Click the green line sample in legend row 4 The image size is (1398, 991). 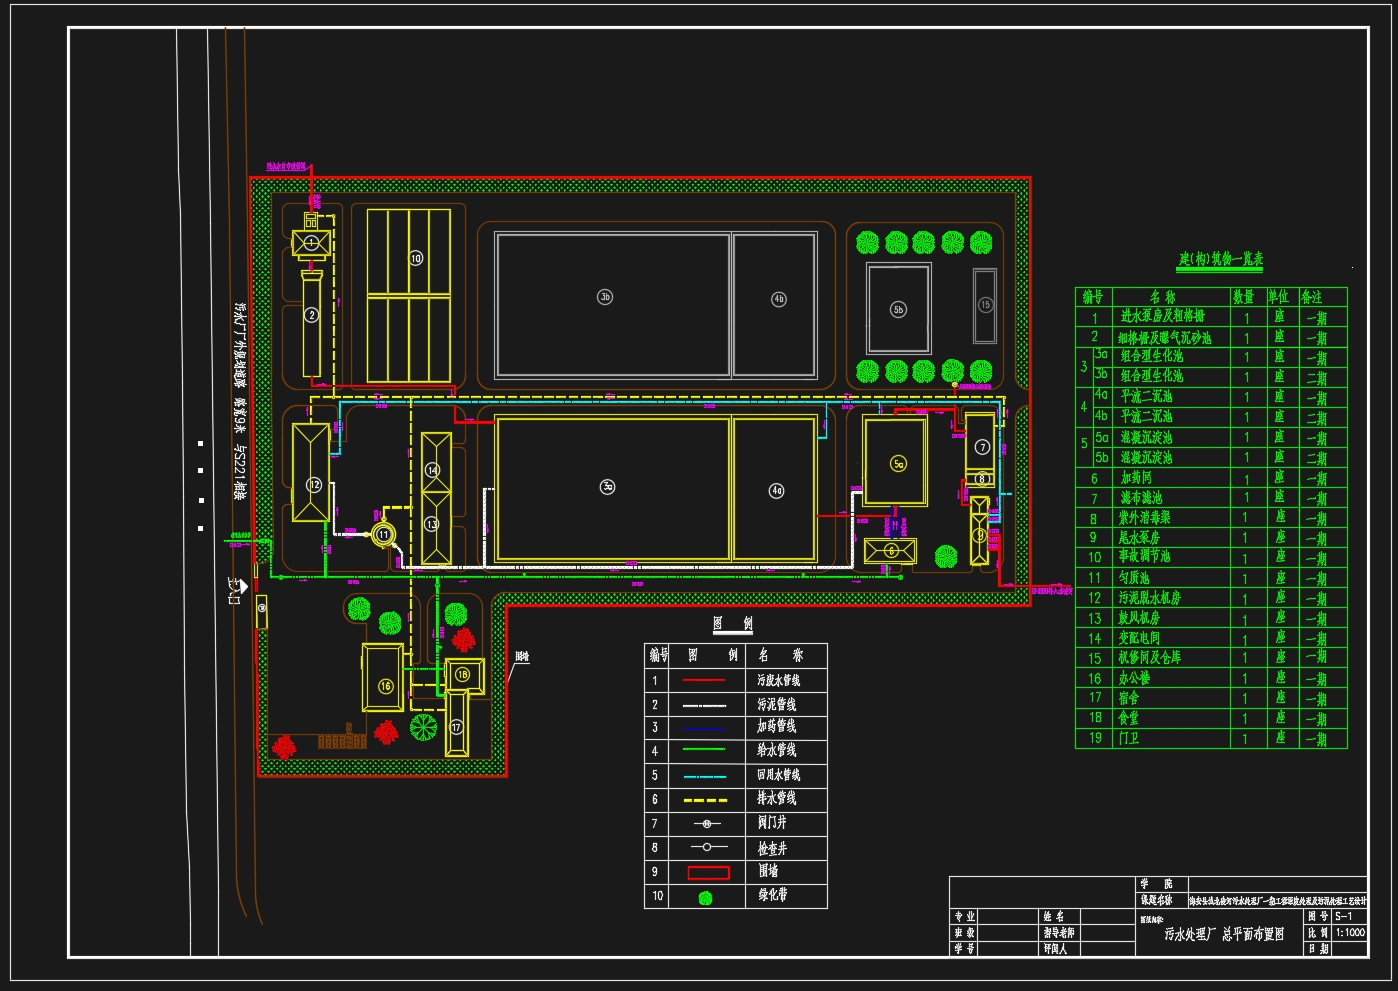click(704, 750)
